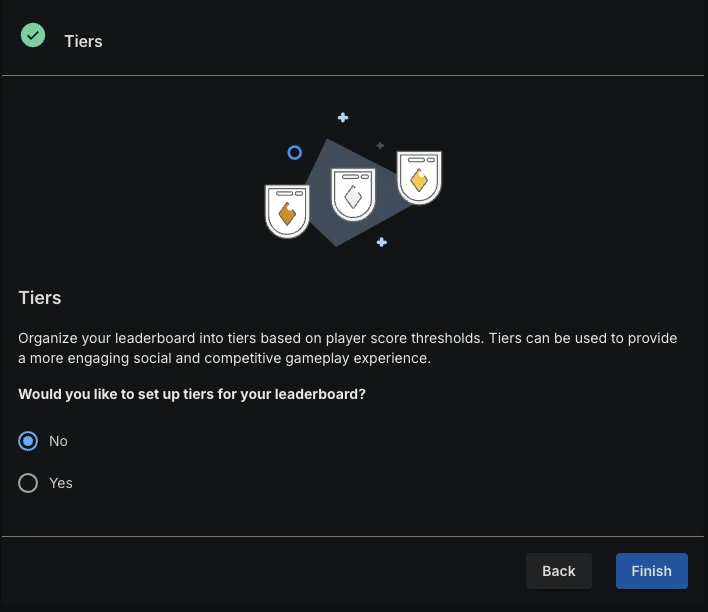Click the gold tier shield badge

point(419,178)
